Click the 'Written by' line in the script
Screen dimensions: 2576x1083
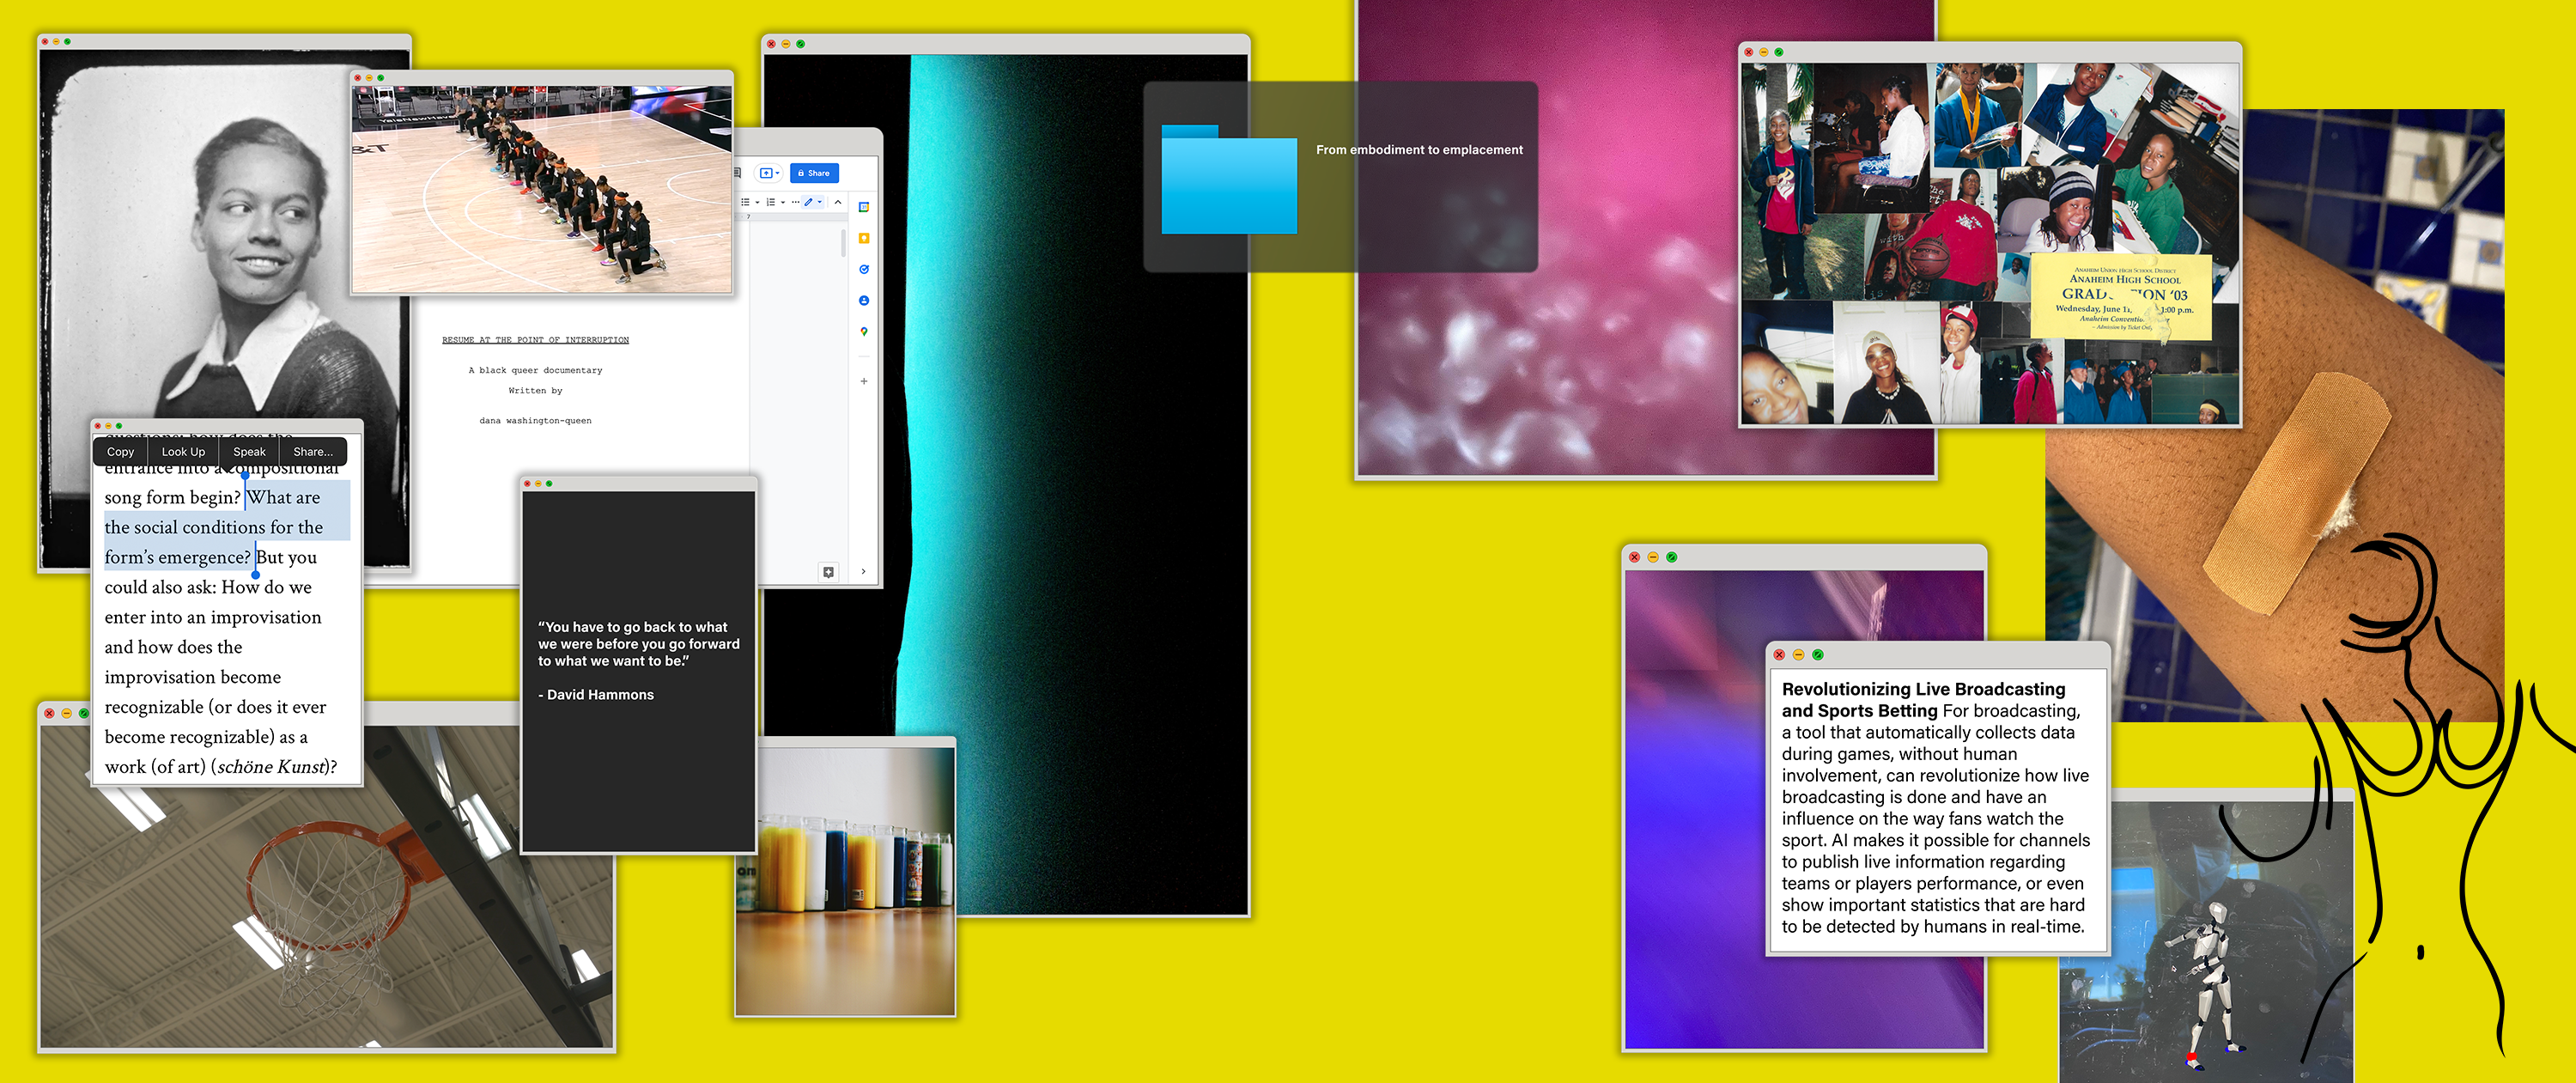coord(535,390)
